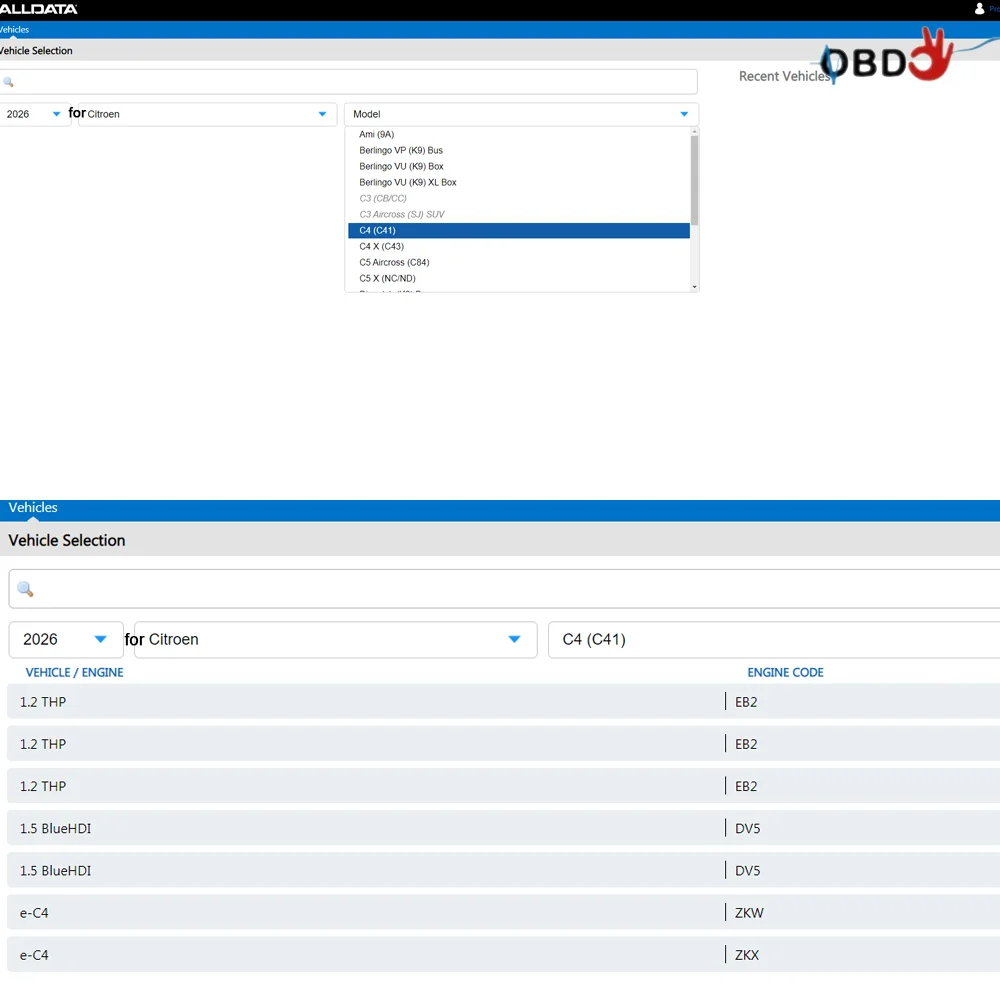1000x1000 pixels.
Task: Pick C5 Aircross (C84) from the list
Action: [394, 263]
